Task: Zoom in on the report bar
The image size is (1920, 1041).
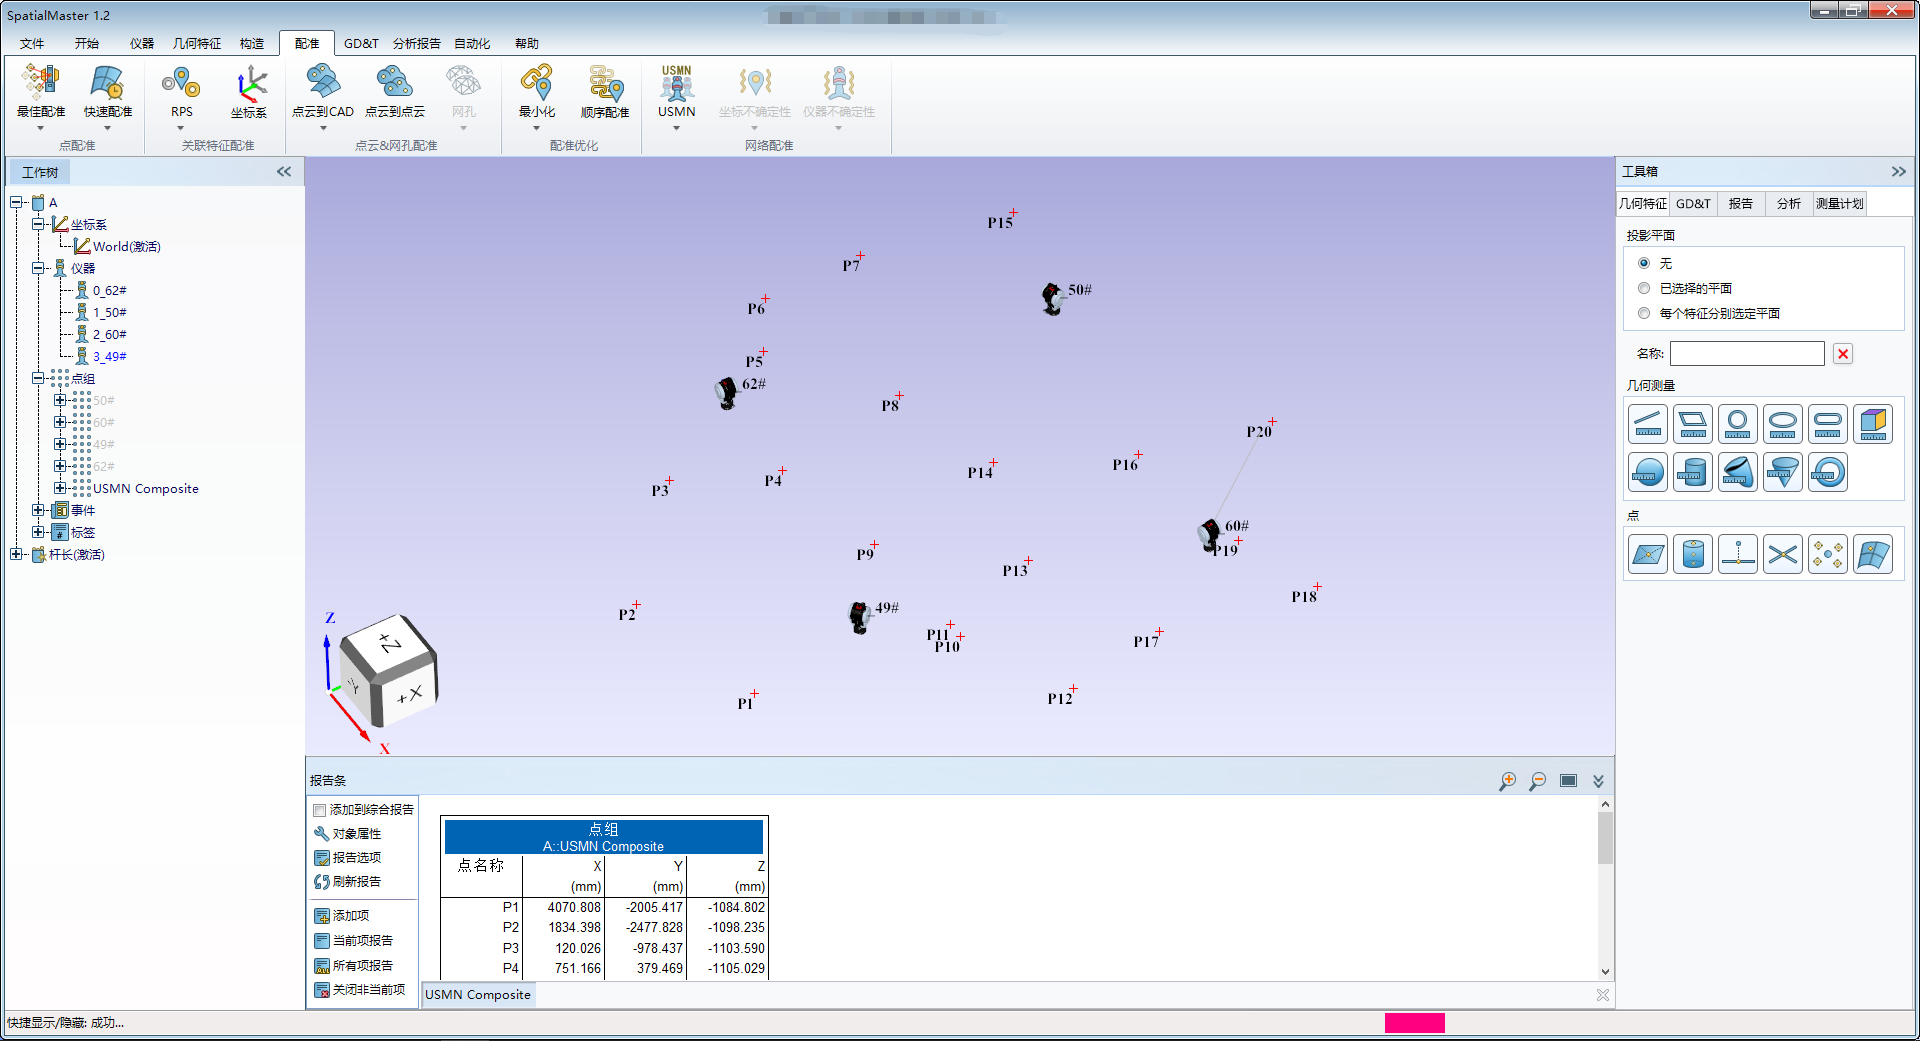Action: pyautogui.click(x=1507, y=781)
